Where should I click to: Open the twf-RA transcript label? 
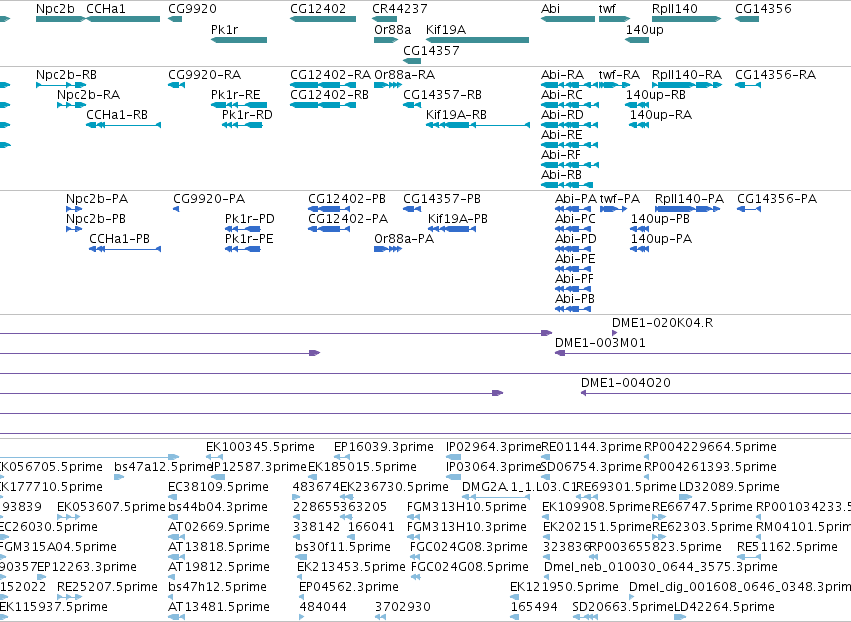(x=619, y=75)
